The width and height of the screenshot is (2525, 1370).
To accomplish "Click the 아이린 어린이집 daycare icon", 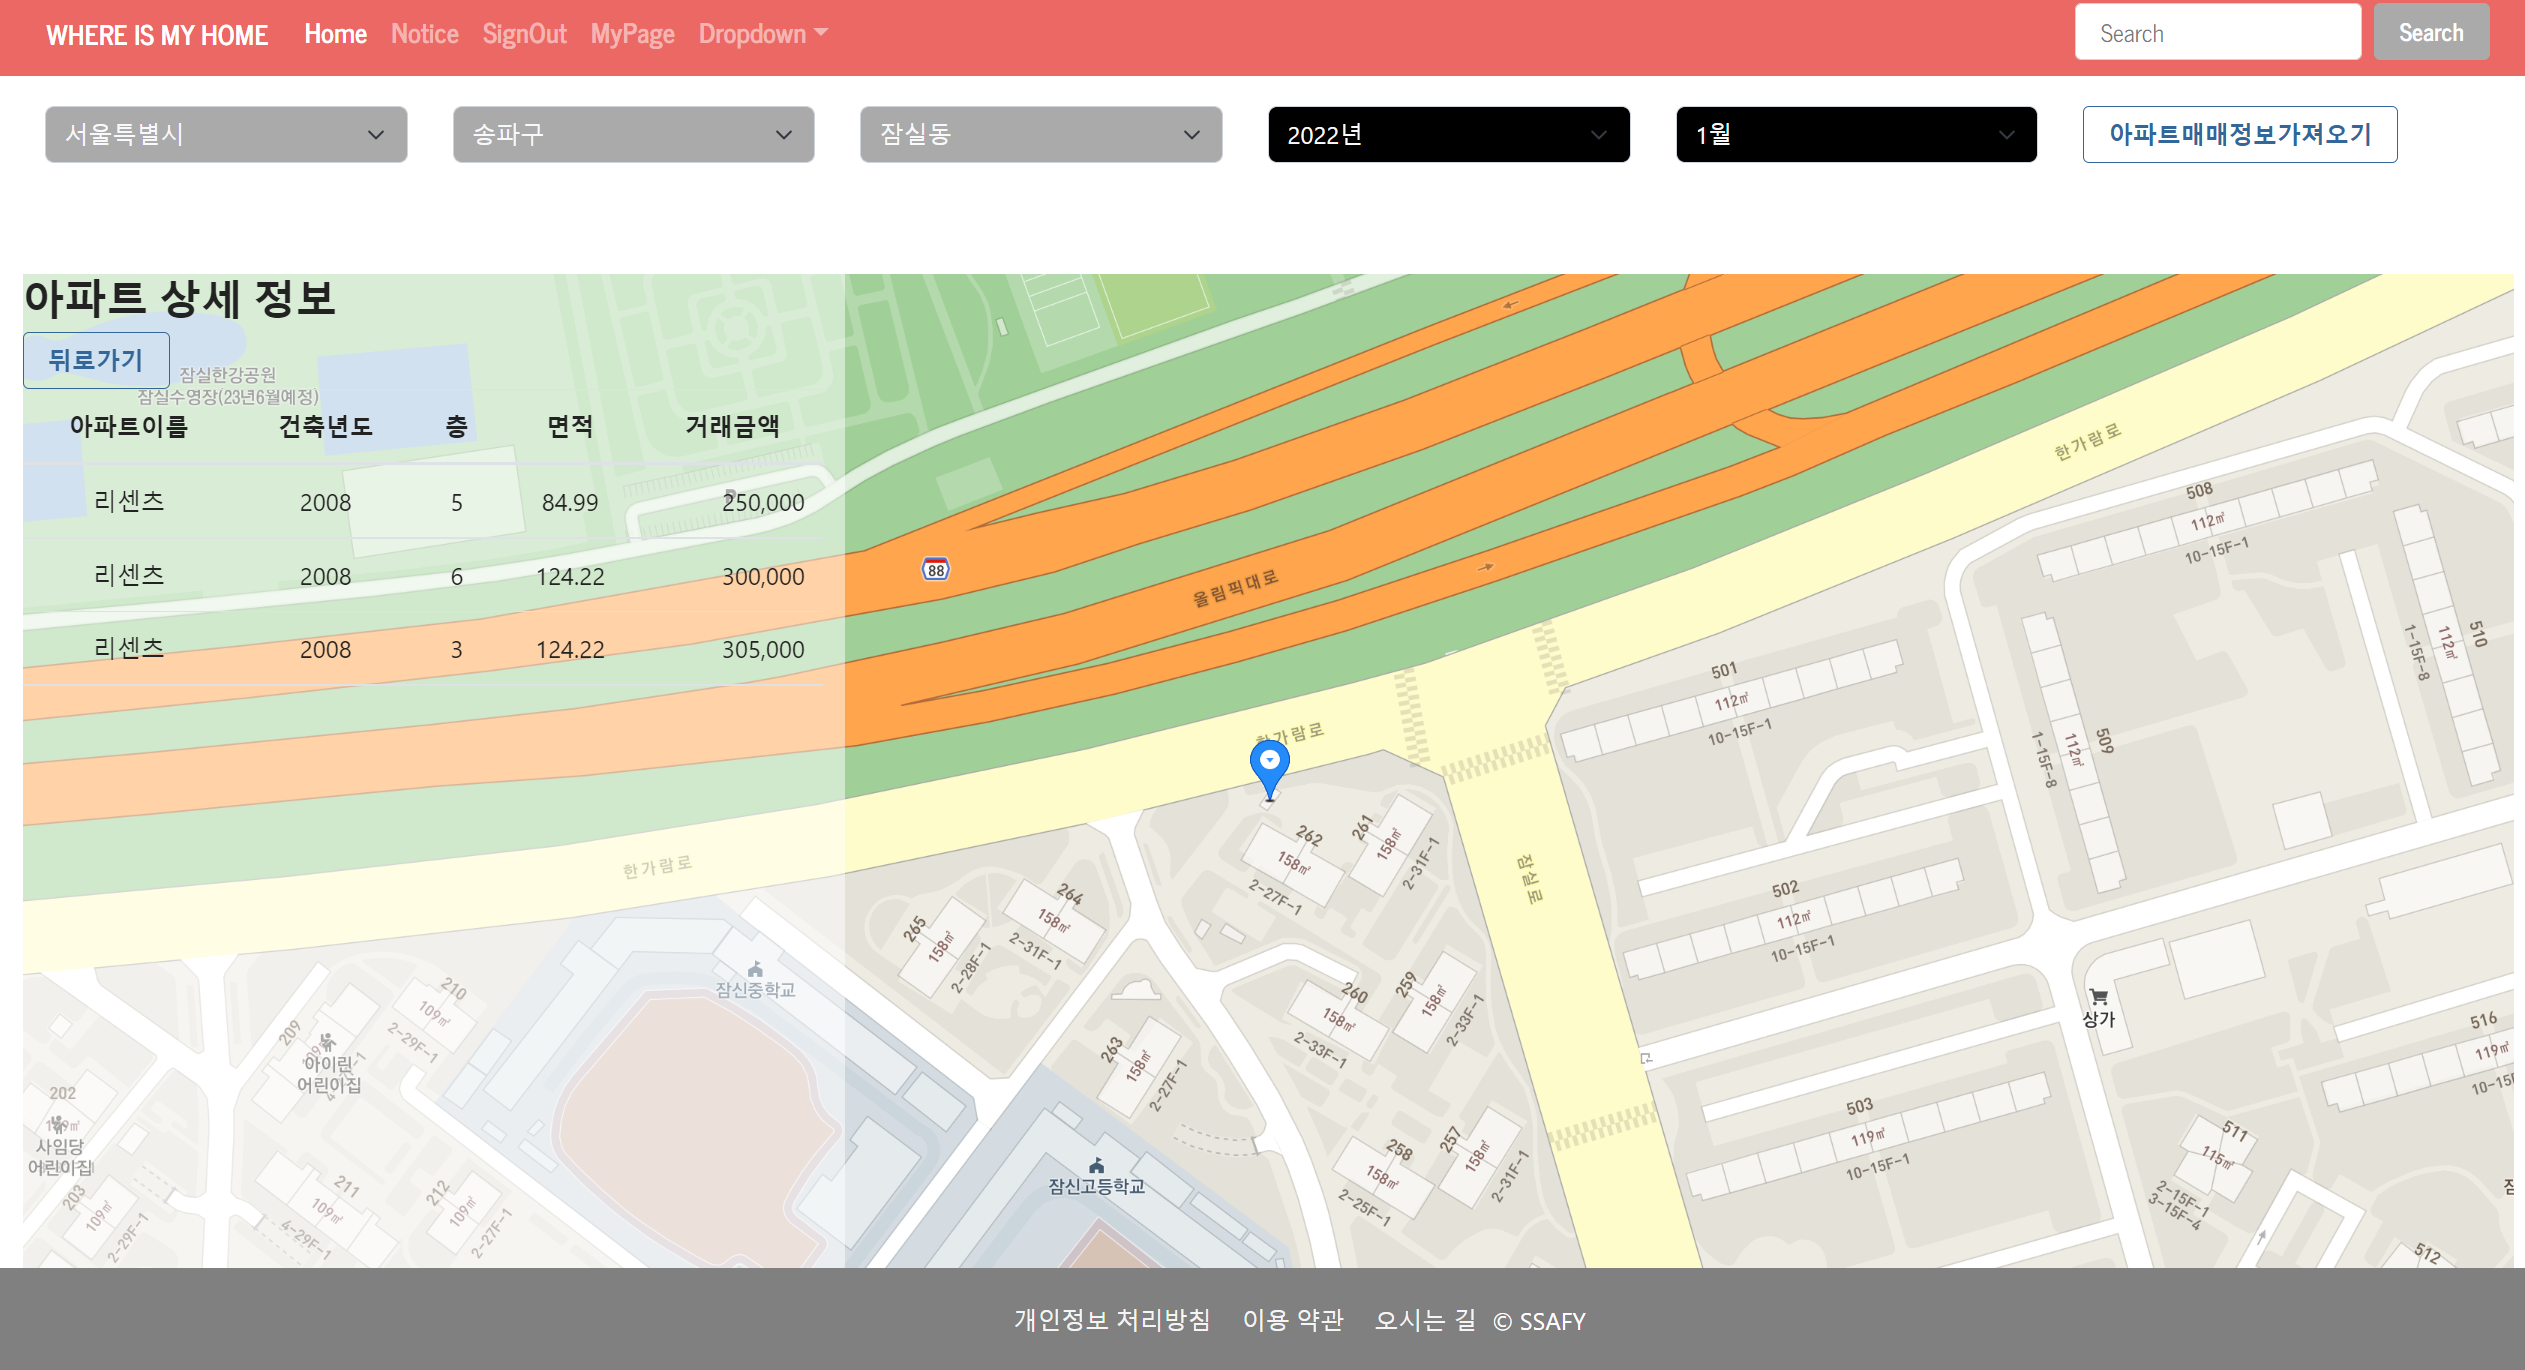I will point(327,1042).
